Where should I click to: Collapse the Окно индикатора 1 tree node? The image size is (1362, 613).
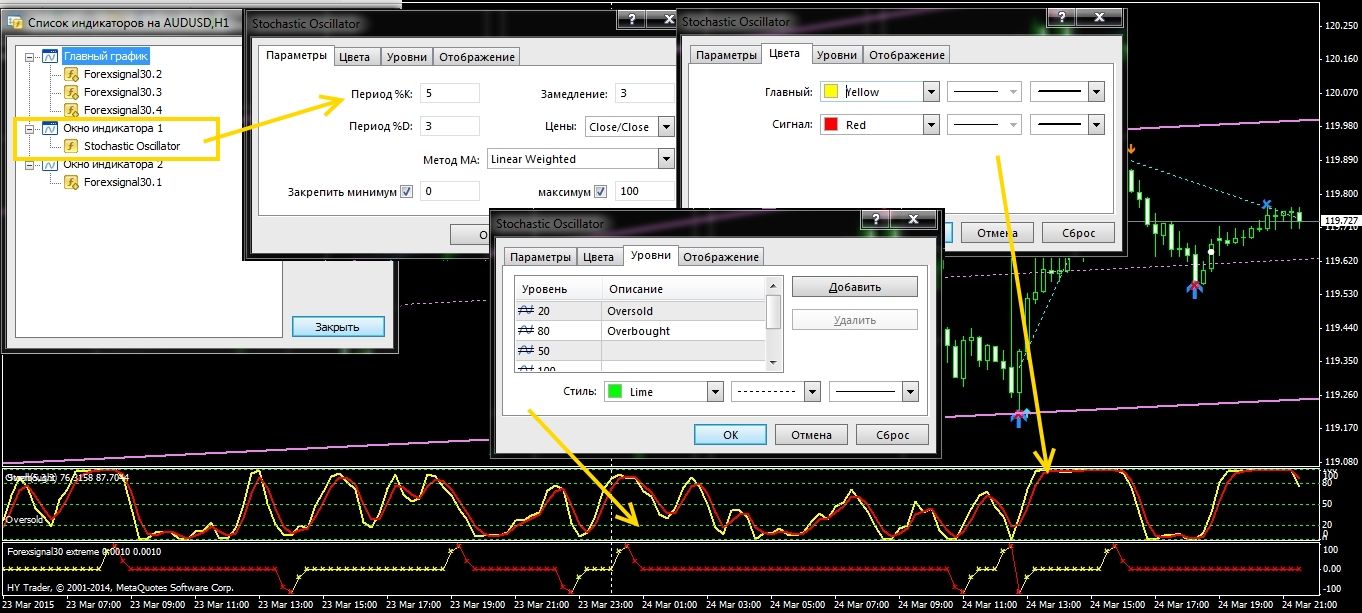[x=31, y=128]
